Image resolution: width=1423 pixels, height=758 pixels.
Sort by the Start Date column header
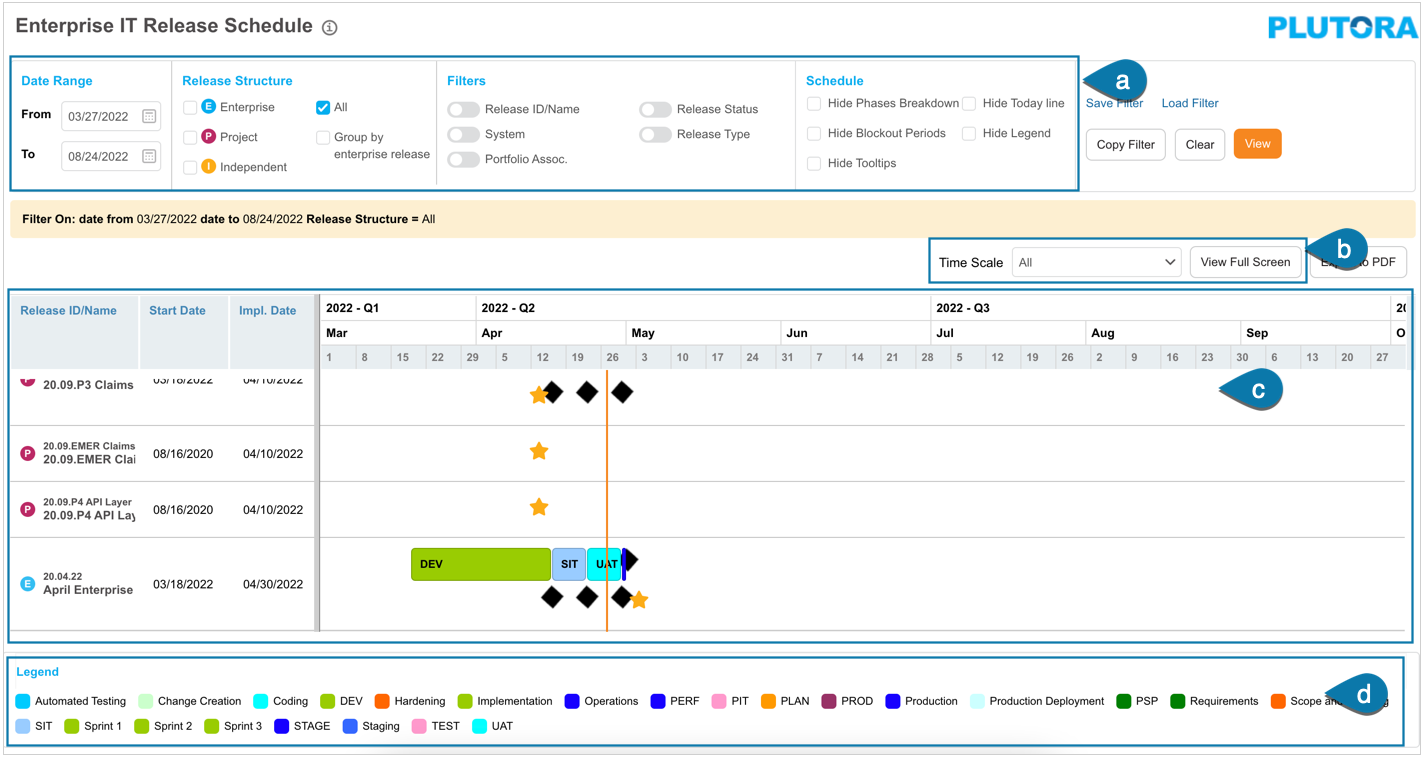(x=177, y=311)
